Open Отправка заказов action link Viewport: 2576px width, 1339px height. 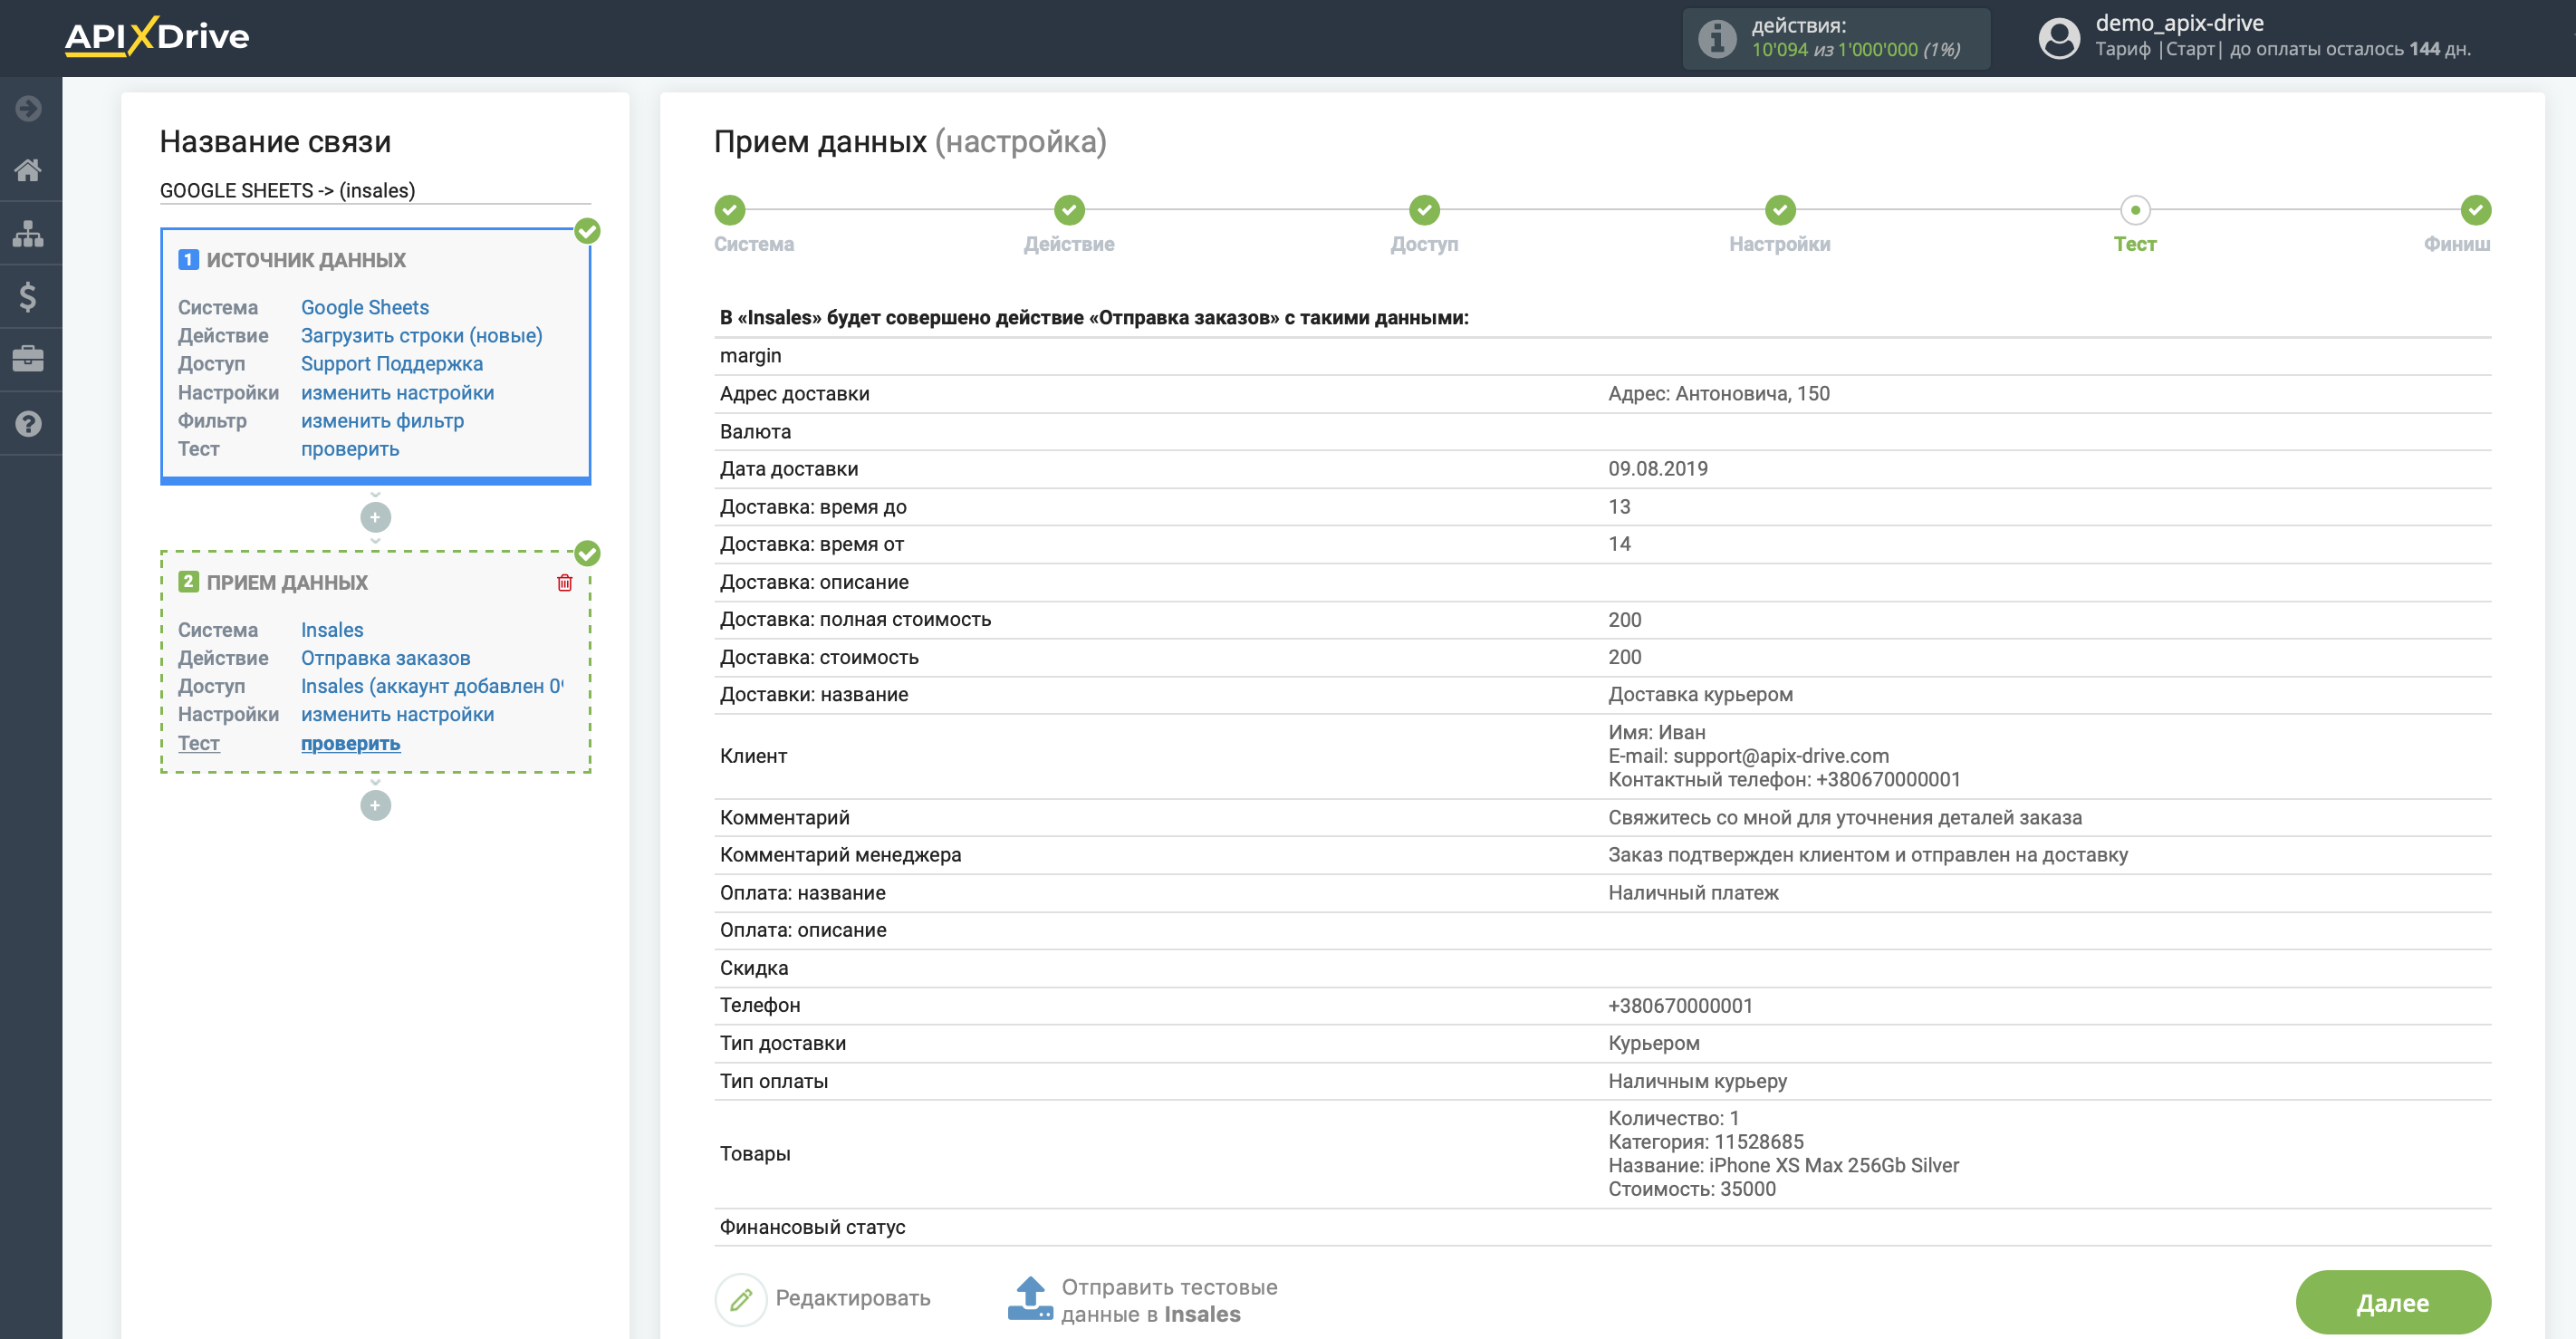[x=386, y=659]
